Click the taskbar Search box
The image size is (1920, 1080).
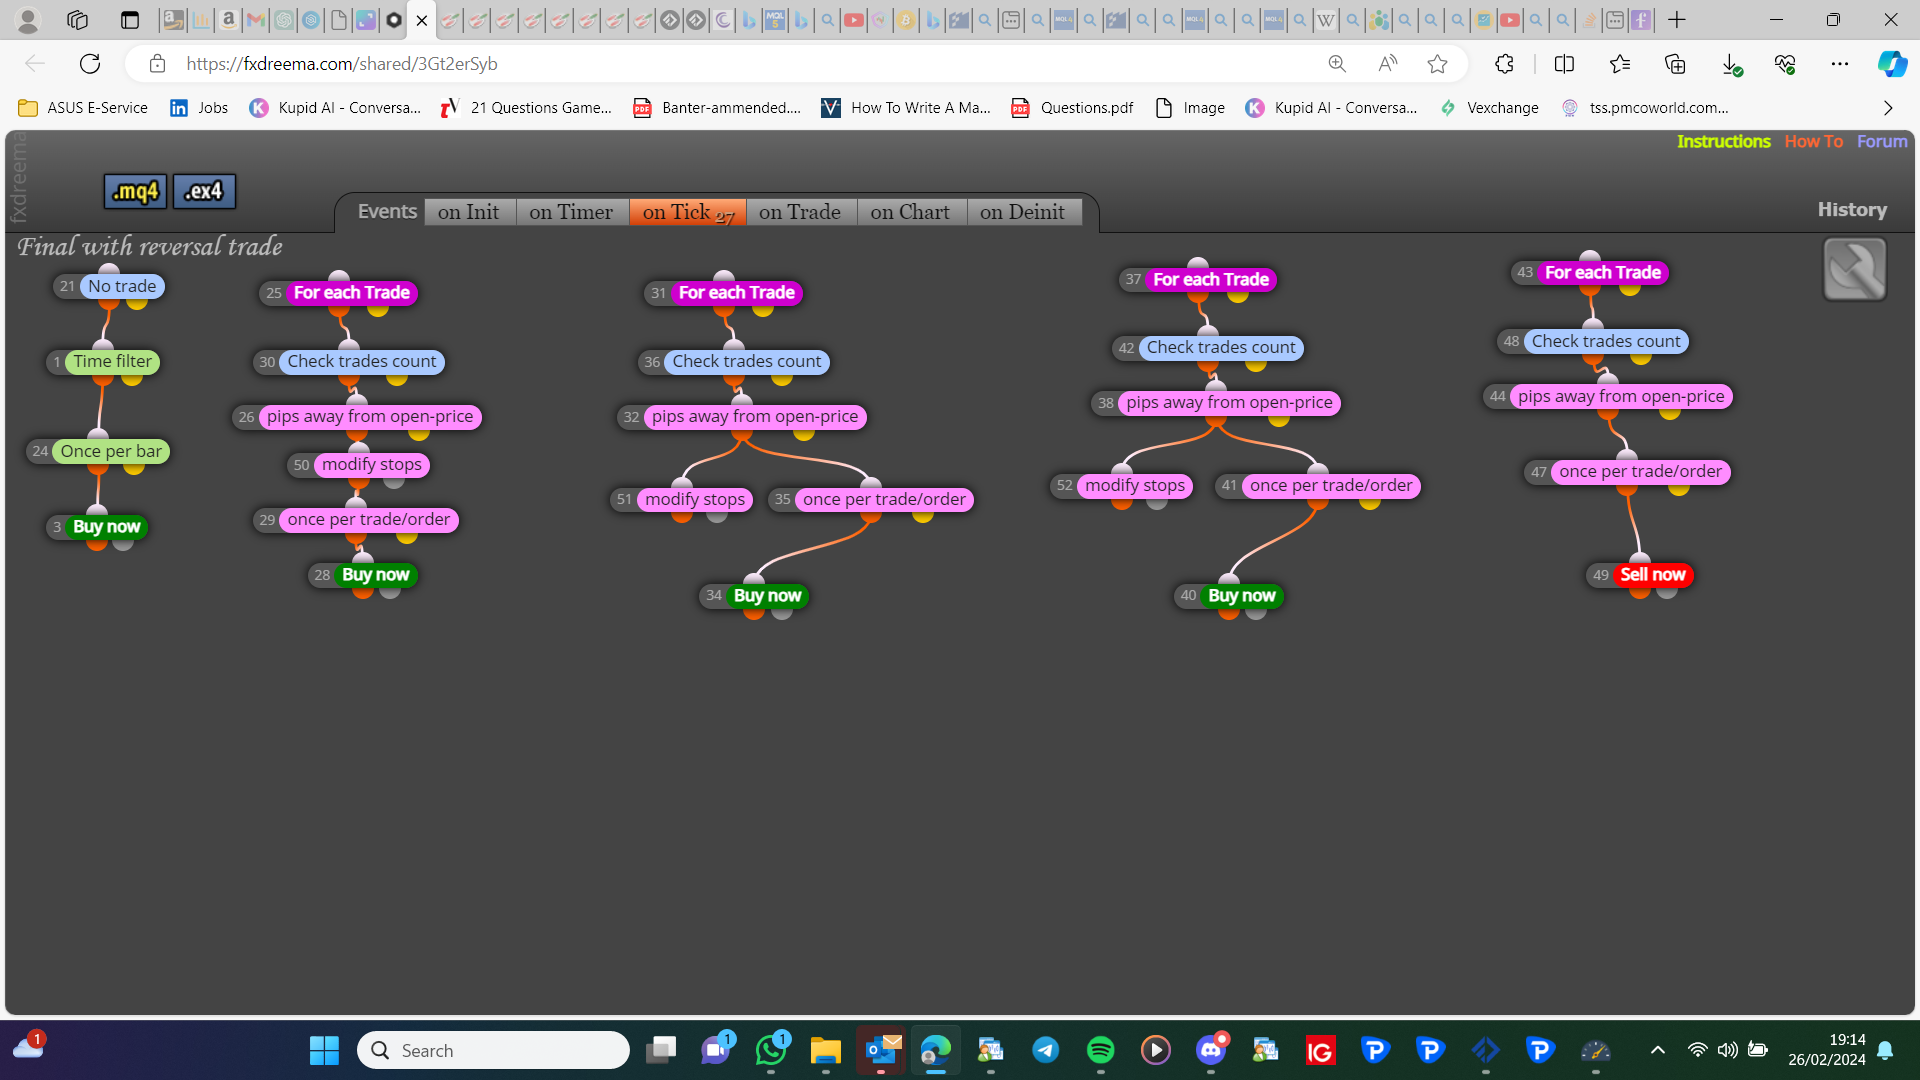(493, 1050)
